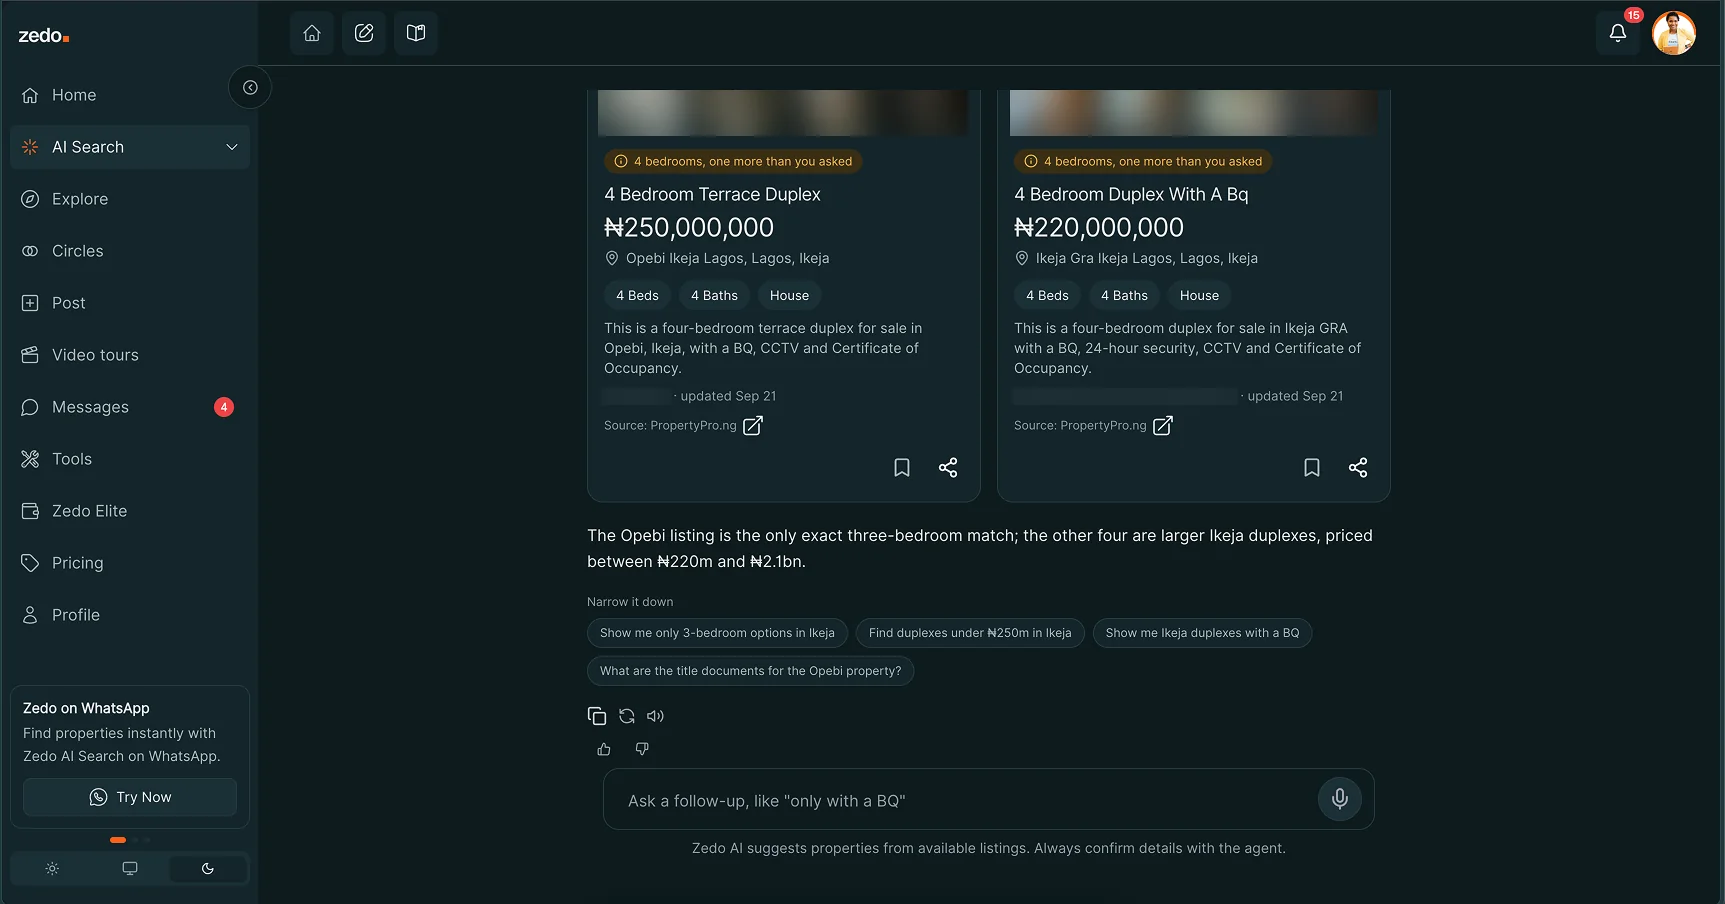Viewport: 1725px width, 904px height.
Task: Open PropertyPro.ng source link for ₦250,000,000 listing
Action: tap(753, 426)
